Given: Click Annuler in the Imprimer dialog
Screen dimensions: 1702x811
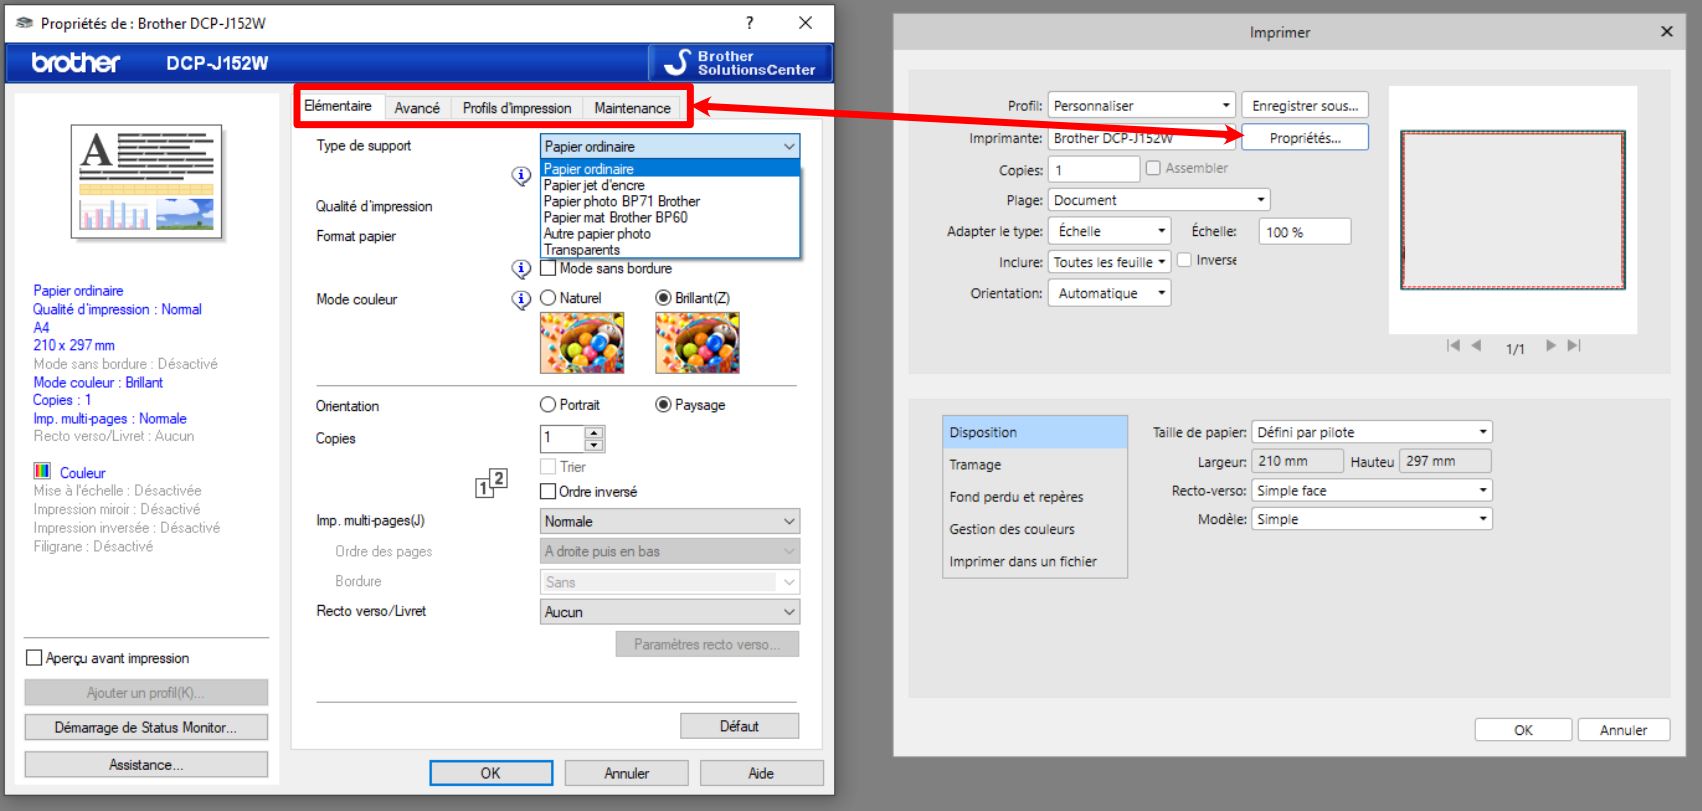Looking at the screenshot, I should [x=1623, y=730].
